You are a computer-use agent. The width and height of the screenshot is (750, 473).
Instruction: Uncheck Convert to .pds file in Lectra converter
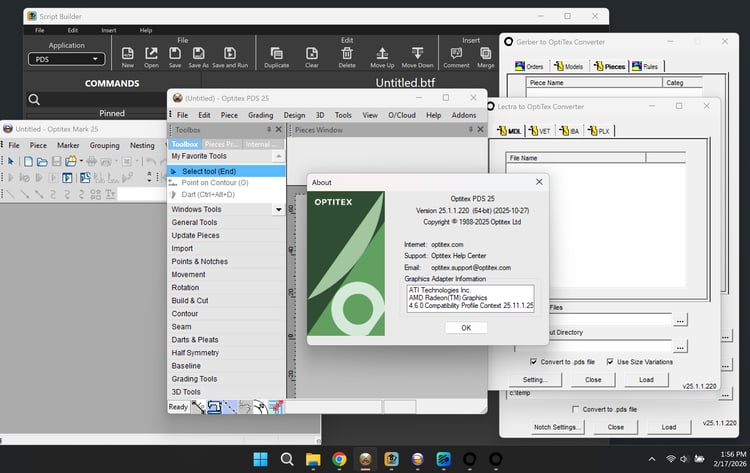(x=532, y=361)
